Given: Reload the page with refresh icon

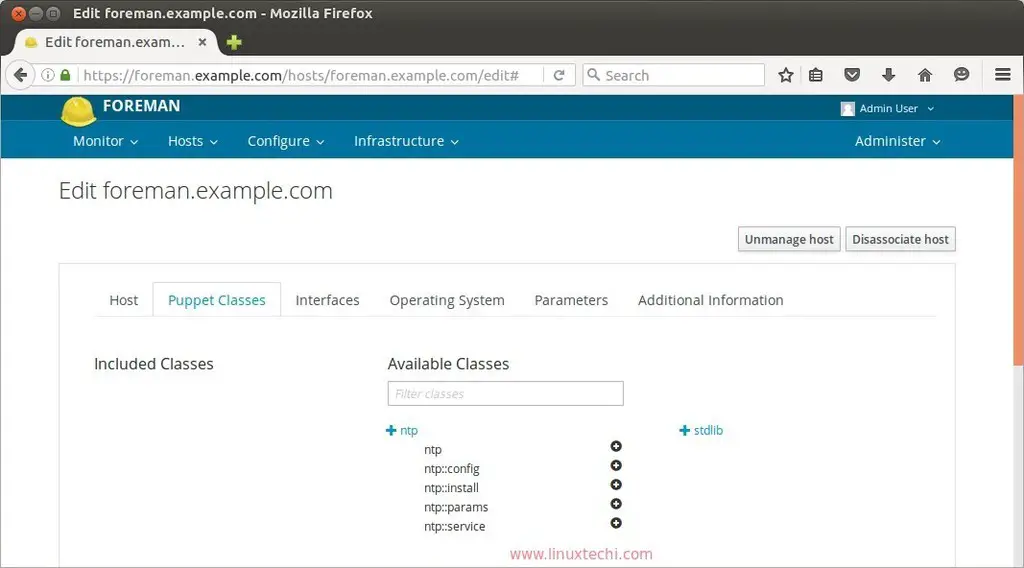Looking at the screenshot, I should [559, 75].
